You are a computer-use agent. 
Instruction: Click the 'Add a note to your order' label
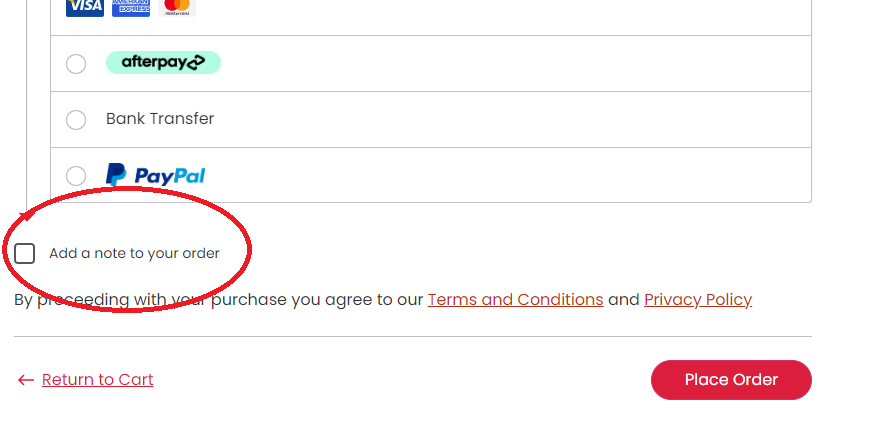pyautogui.click(x=134, y=253)
